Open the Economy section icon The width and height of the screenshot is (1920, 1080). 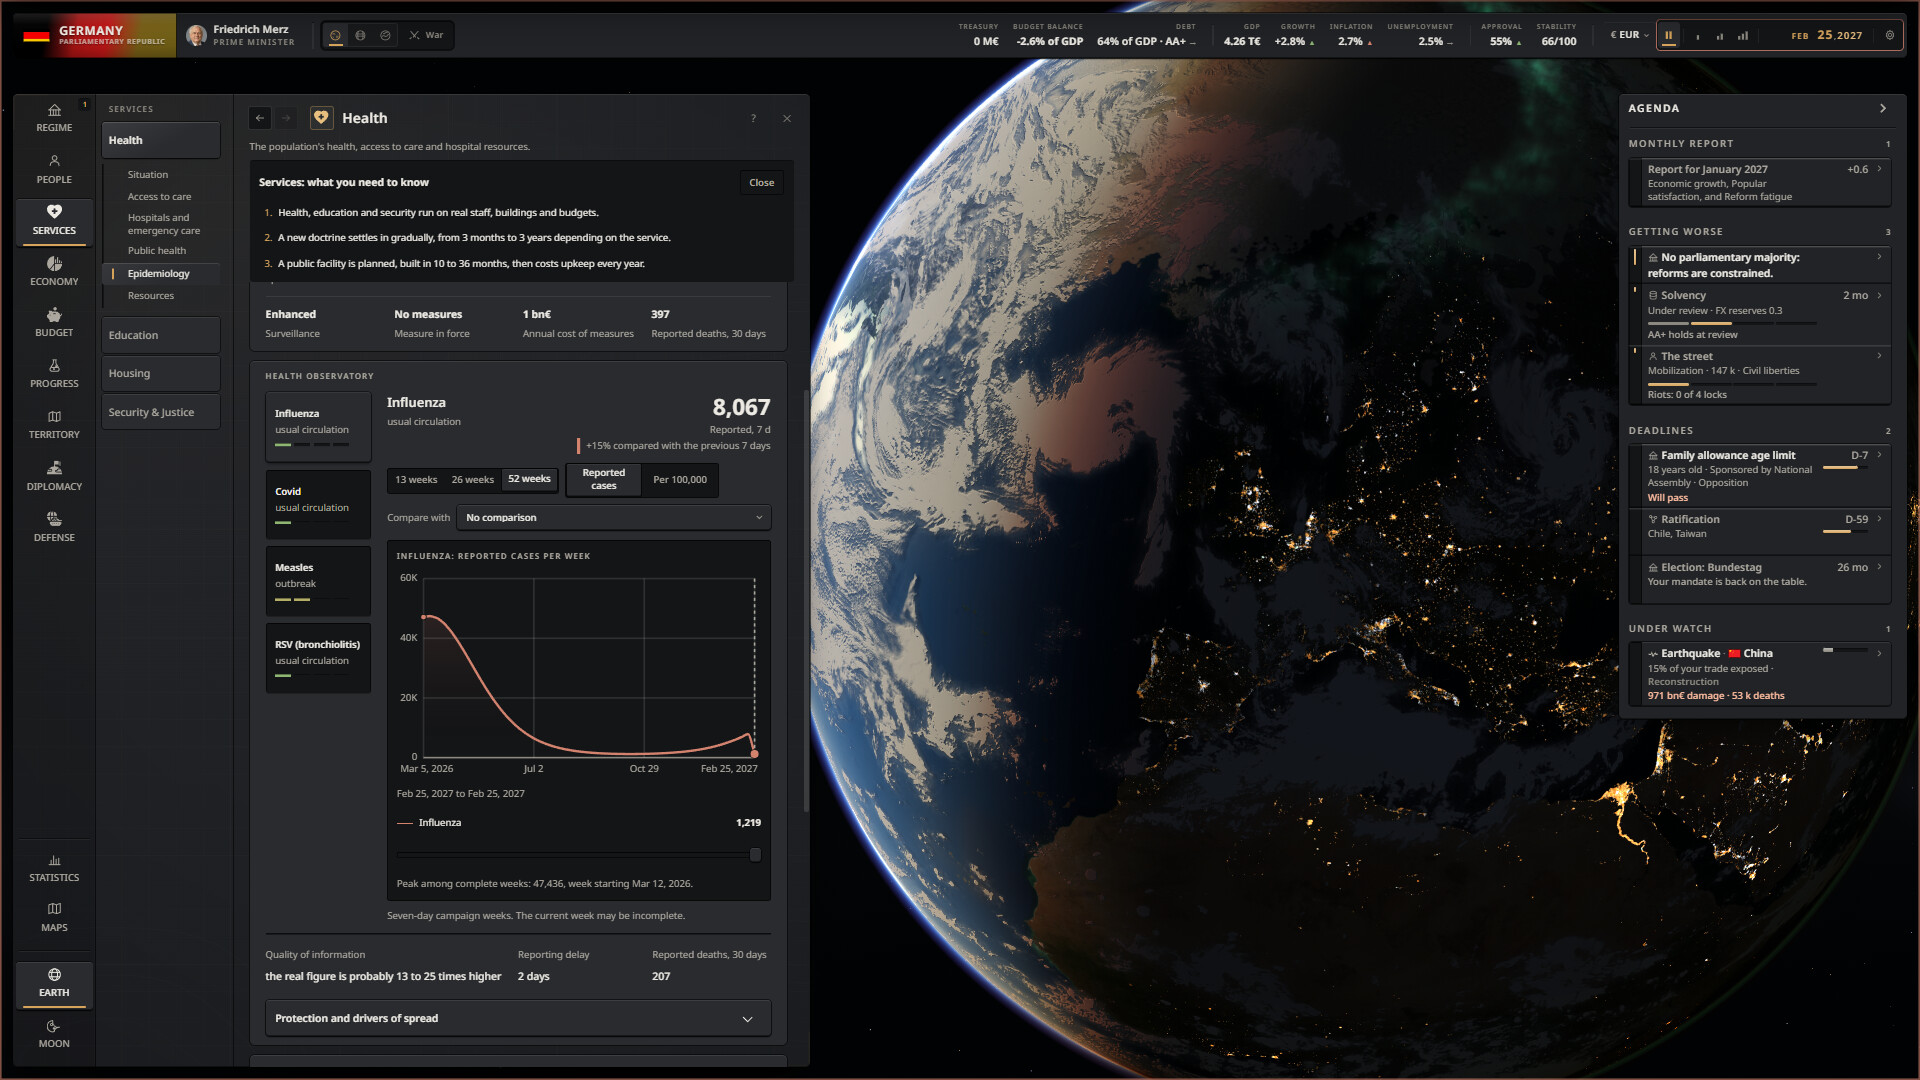(x=54, y=271)
